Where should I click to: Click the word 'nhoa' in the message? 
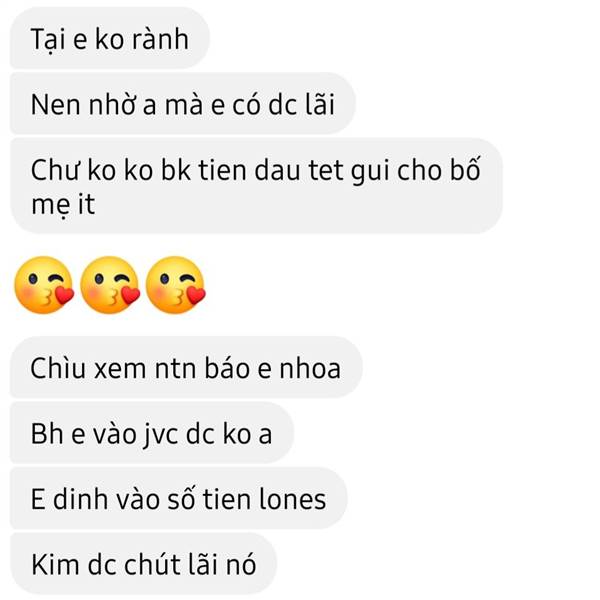[310, 368]
